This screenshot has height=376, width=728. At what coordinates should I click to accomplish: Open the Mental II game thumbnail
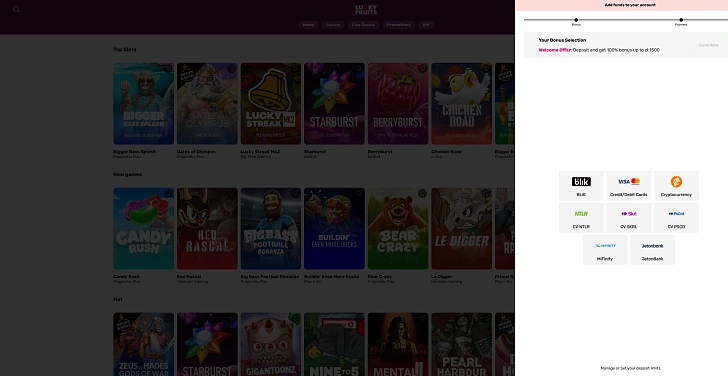click(x=398, y=344)
